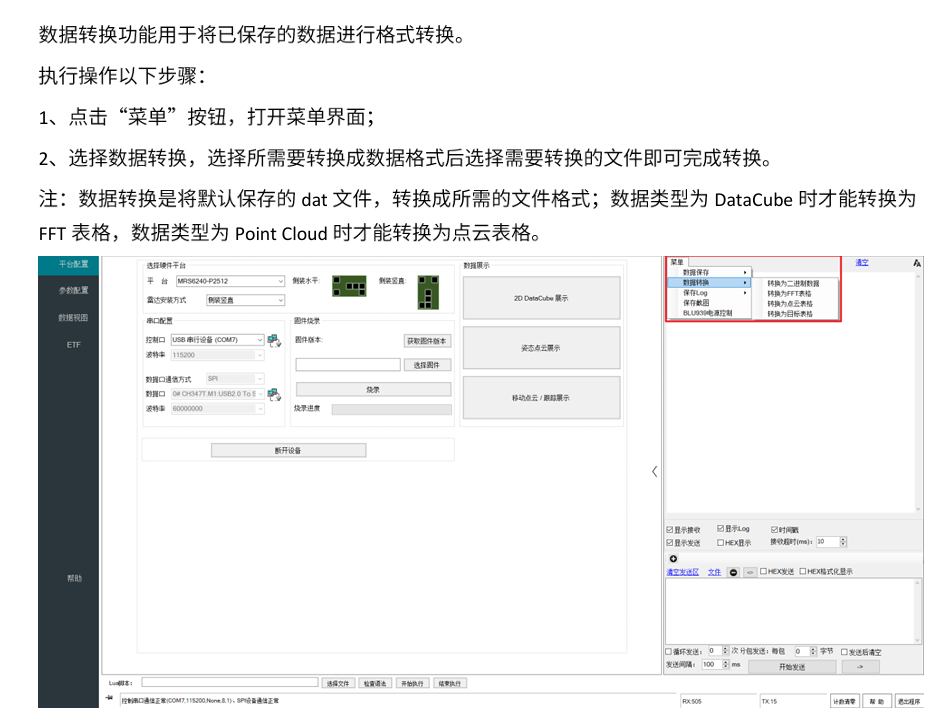Choose 保存截图 from the menu
This screenshot has height=717, width=948.
point(709,303)
